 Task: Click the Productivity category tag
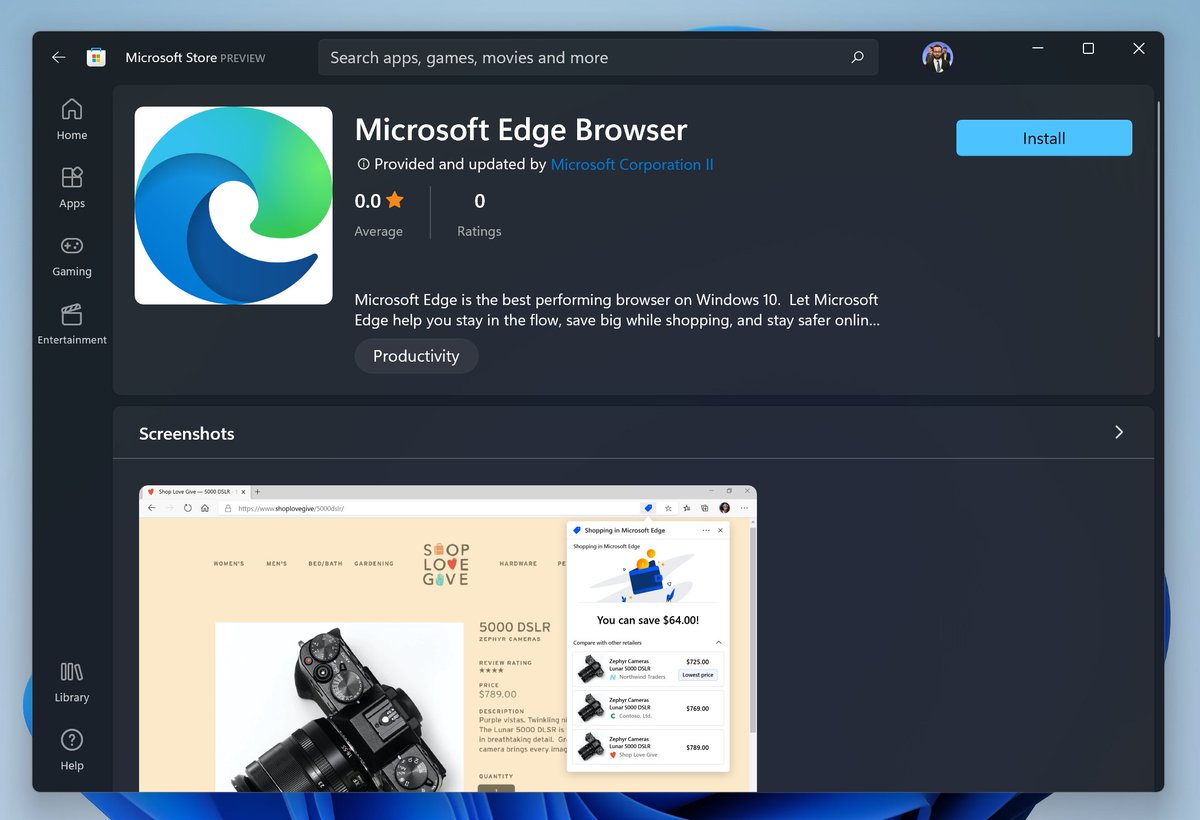point(416,356)
